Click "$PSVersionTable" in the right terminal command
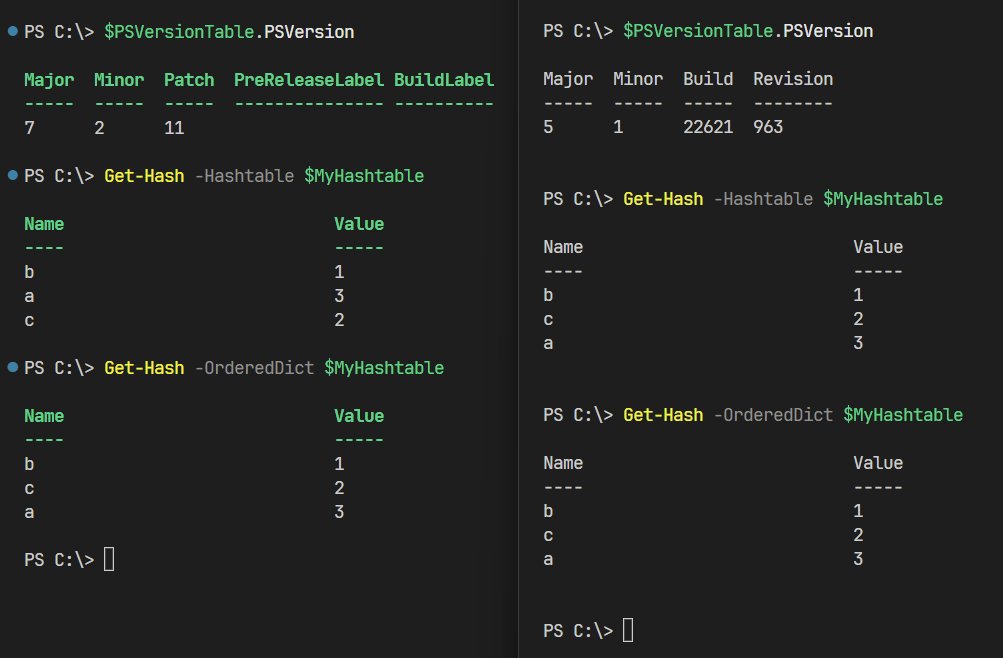The height and width of the screenshot is (658, 1003). (698, 31)
